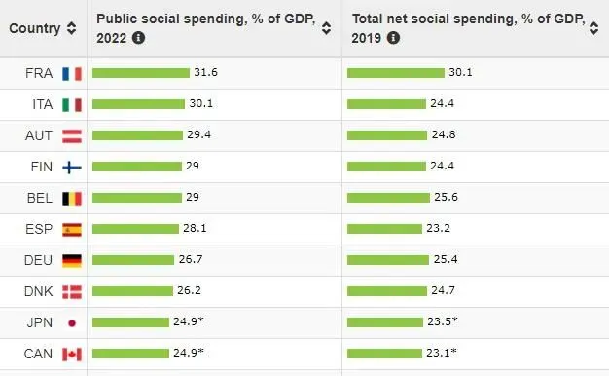Screen dimensions: 610x376
Task: Click the Canada flag icon
Action: tap(72, 354)
